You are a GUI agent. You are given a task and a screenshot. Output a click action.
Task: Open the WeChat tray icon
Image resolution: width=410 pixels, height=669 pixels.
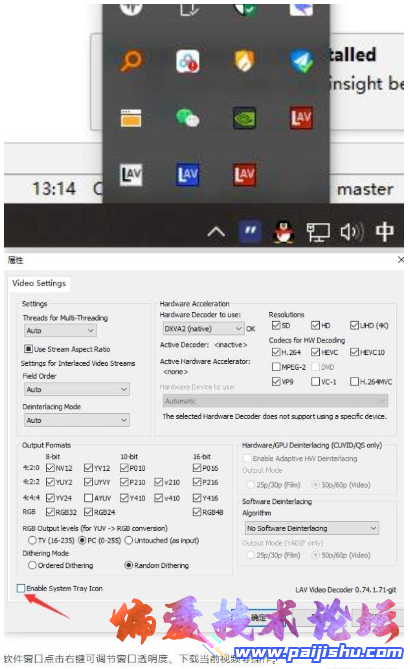pyautogui.click(x=188, y=118)
